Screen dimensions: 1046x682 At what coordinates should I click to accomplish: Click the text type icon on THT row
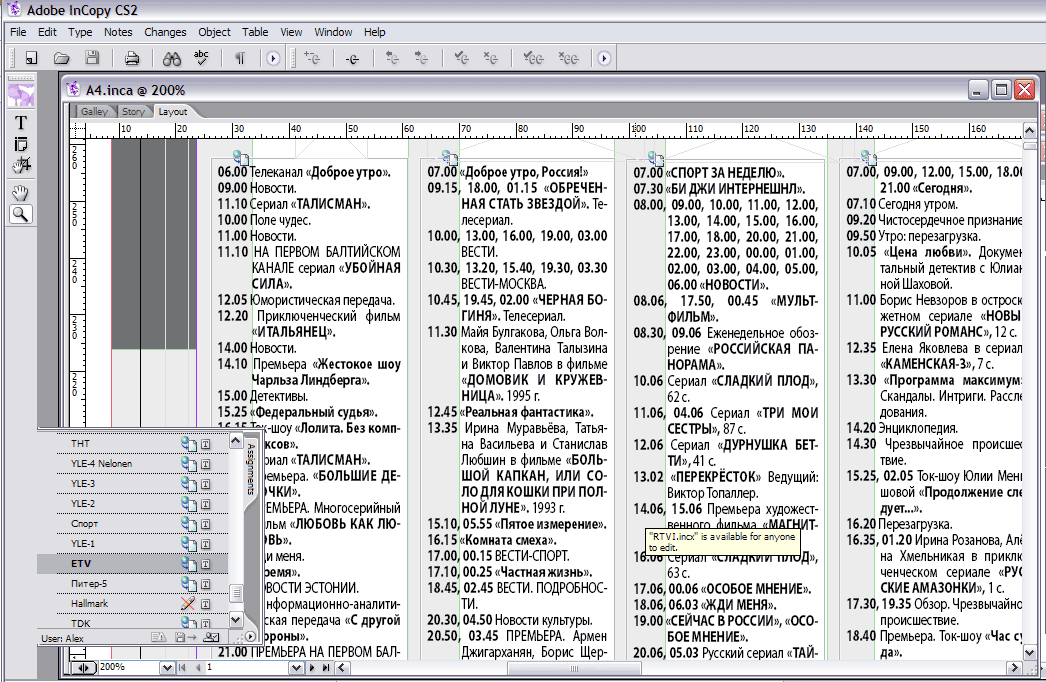tap(205, 444)
